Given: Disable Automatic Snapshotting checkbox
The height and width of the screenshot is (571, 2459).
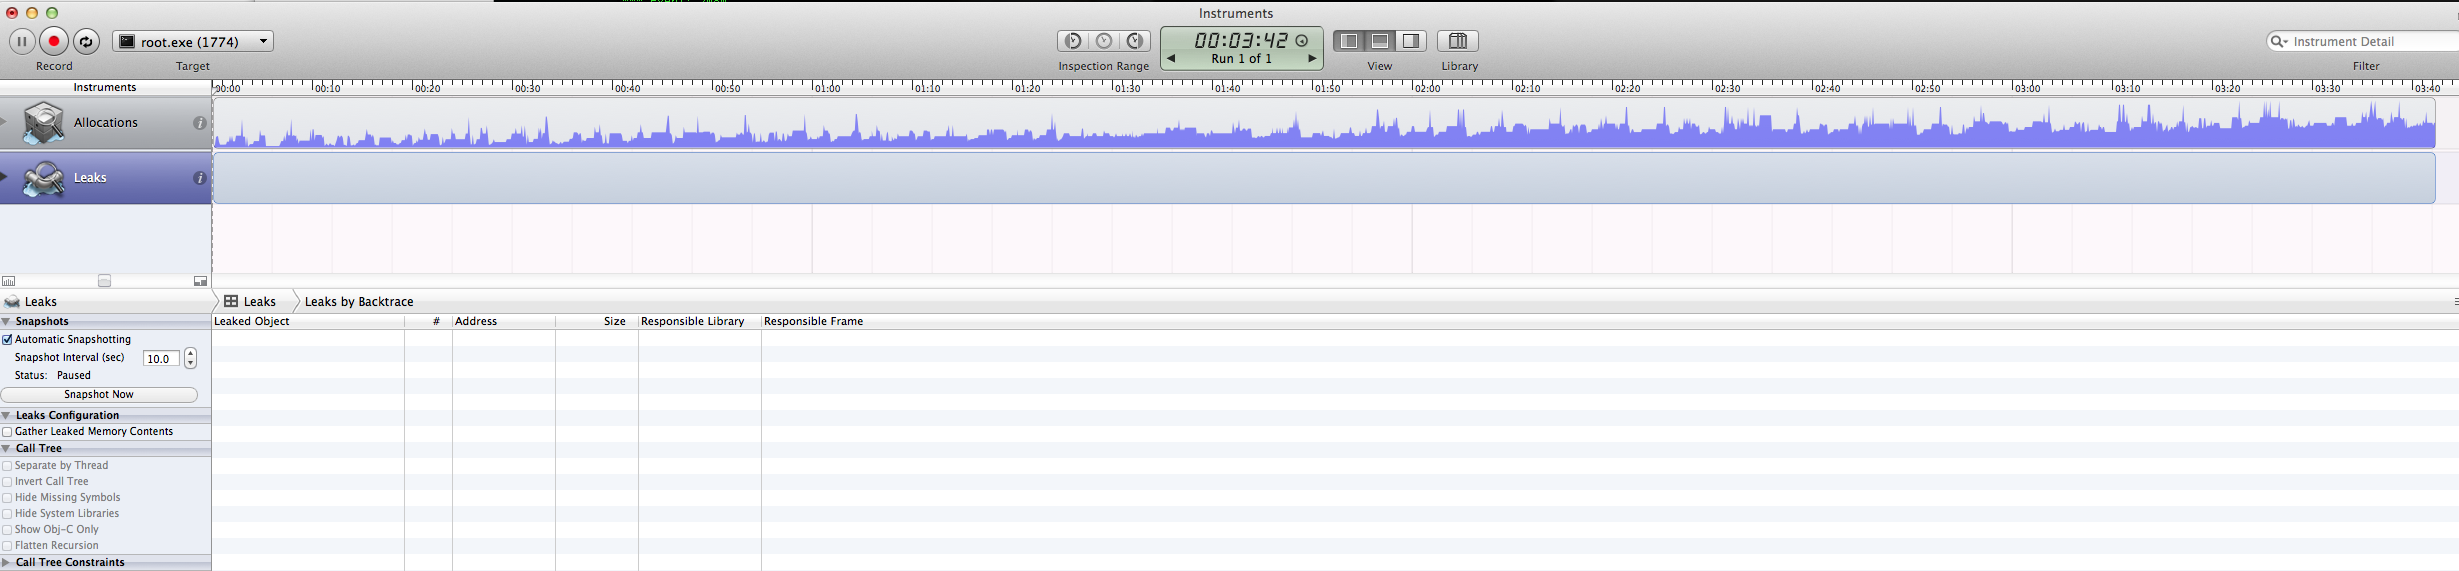Looking at the screenshot, I should pos(8,340).
